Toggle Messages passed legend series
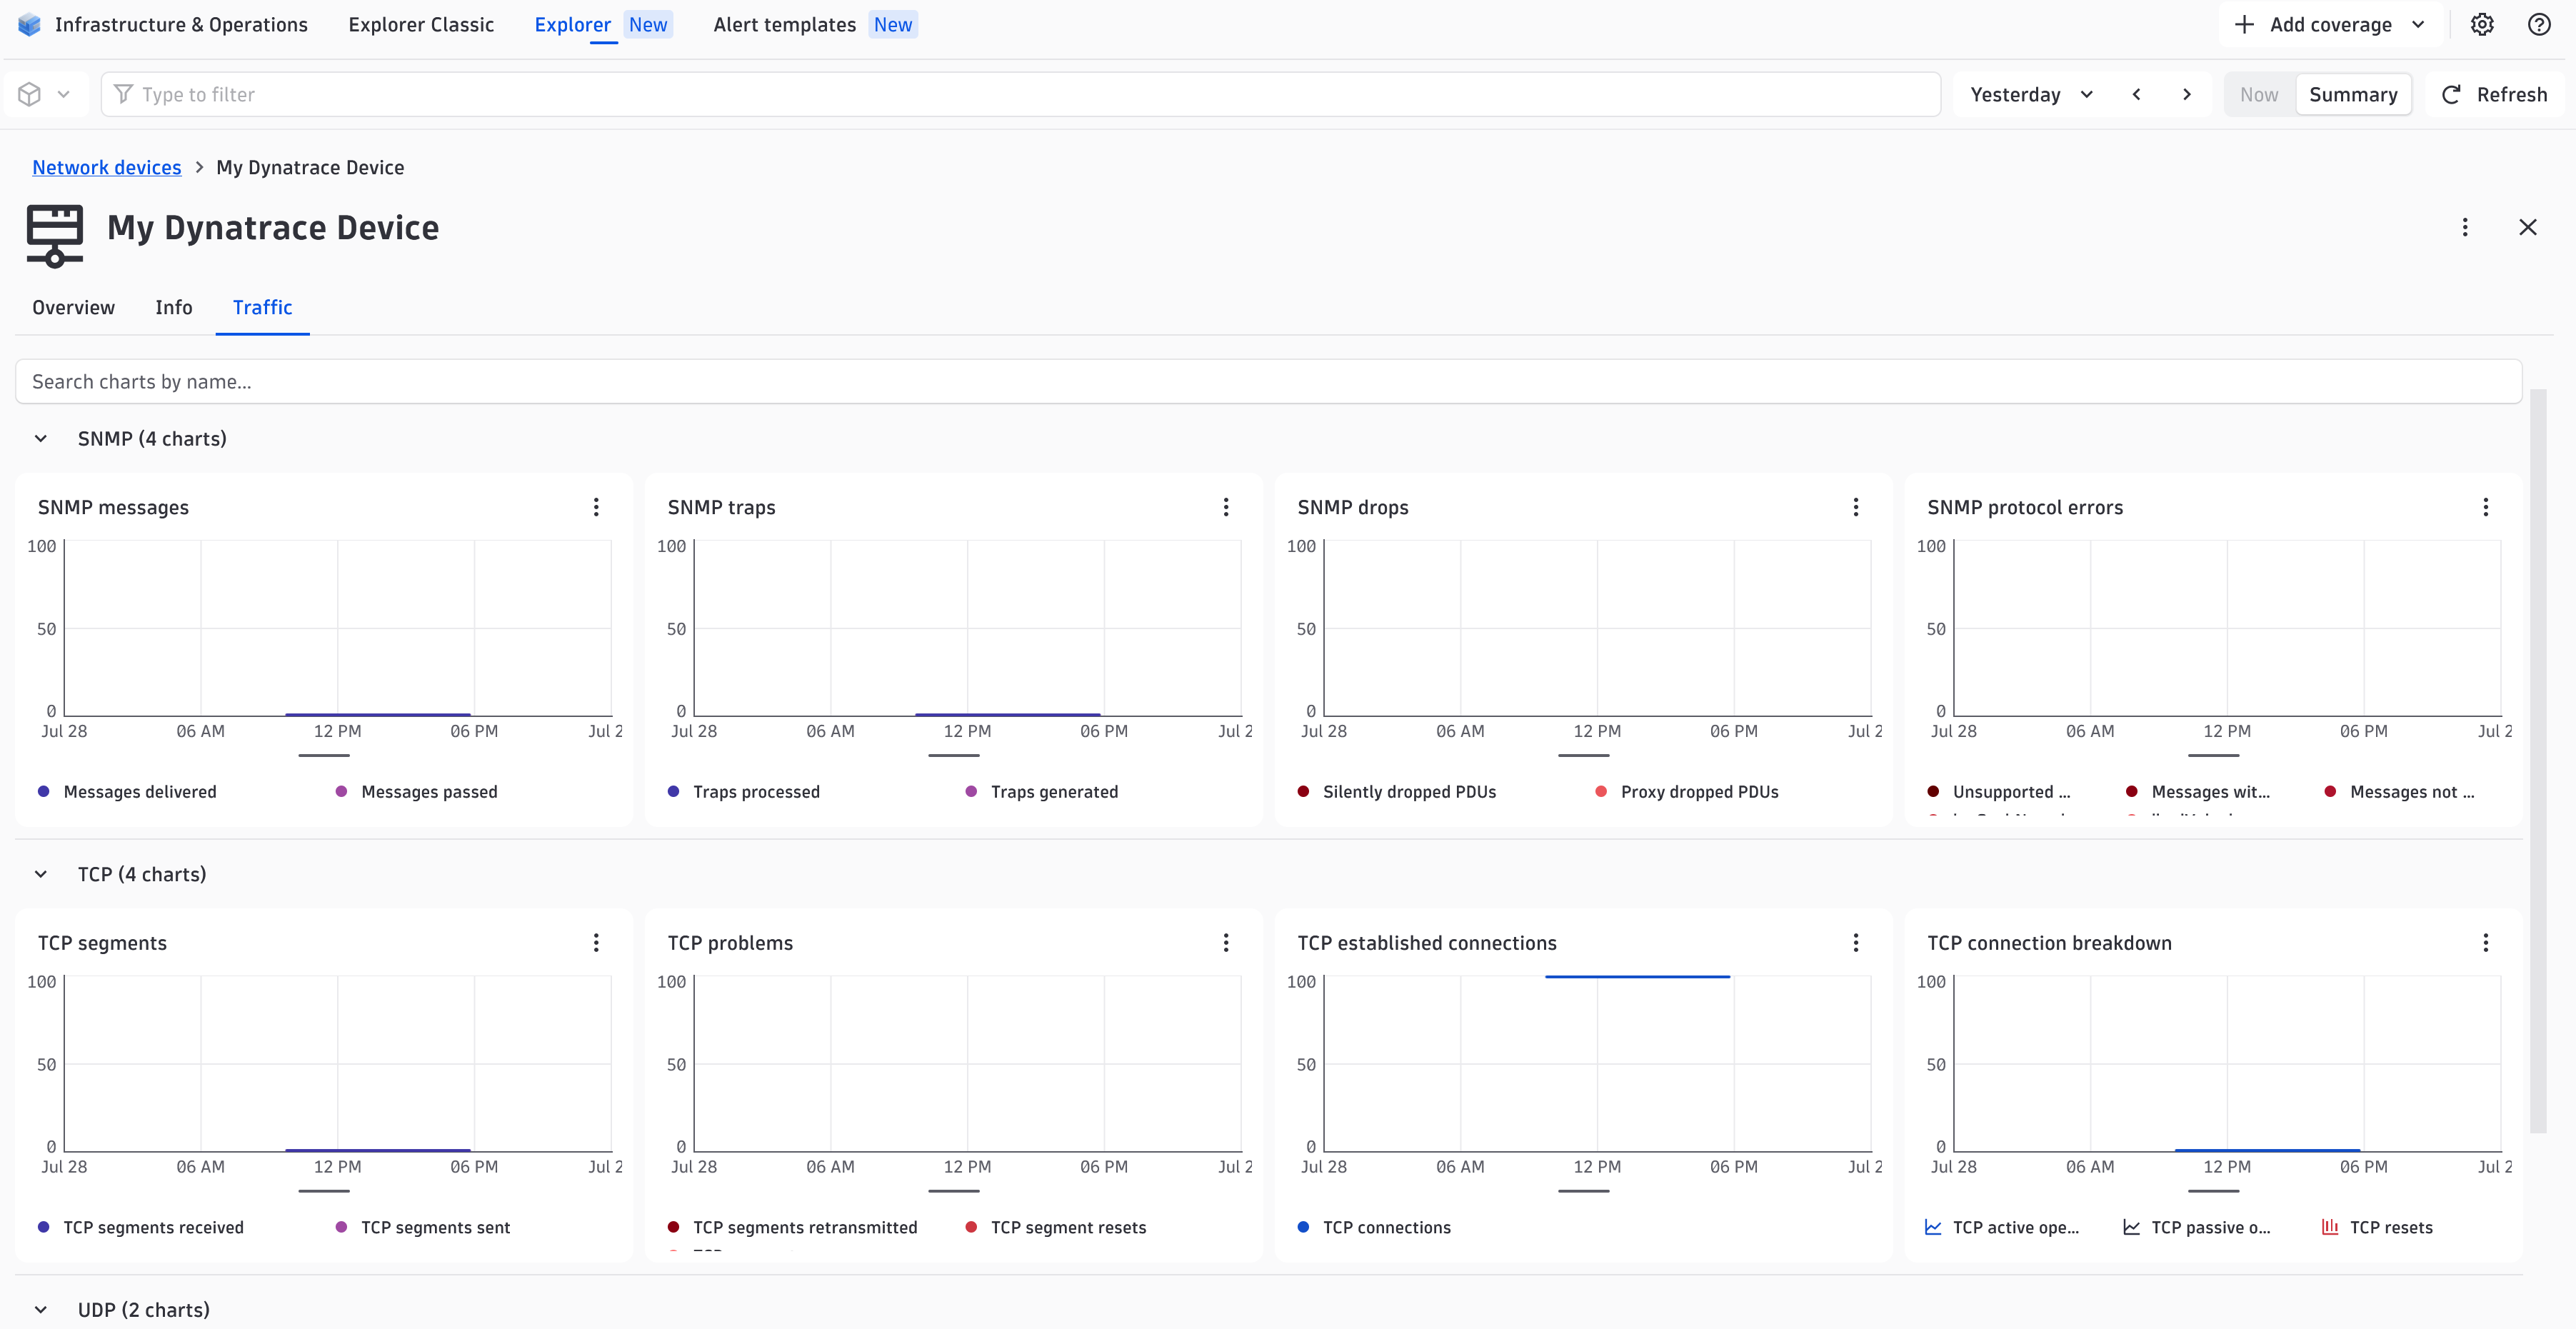2576x1329 pixels. (417, 792)
